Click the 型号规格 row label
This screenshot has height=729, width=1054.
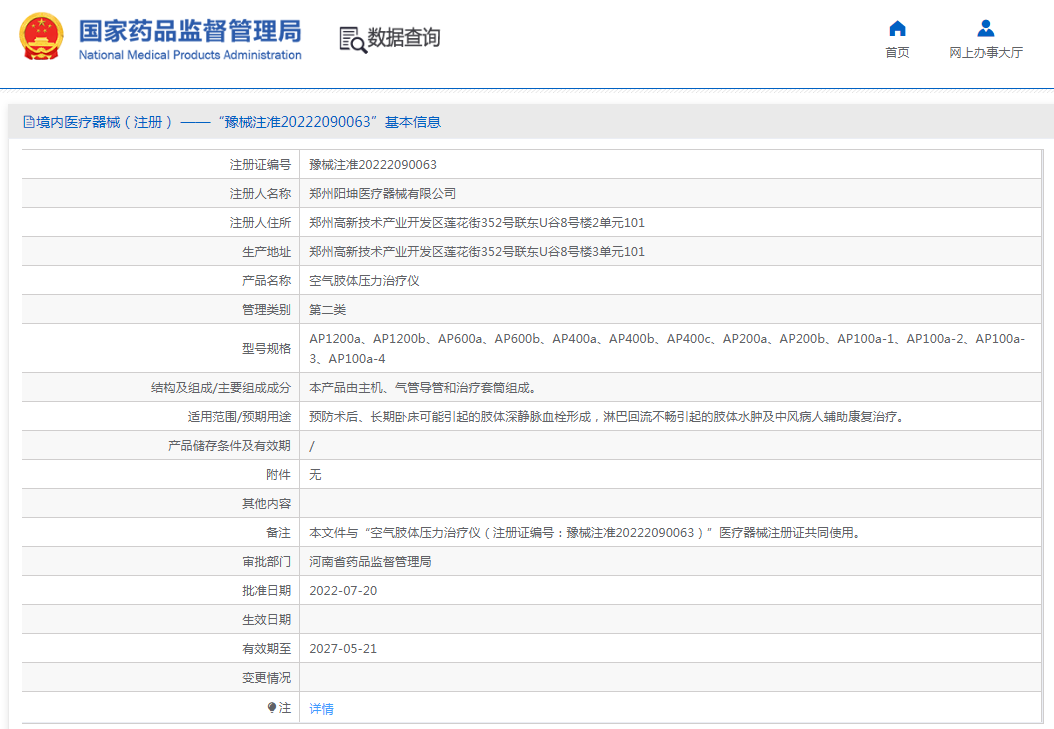pyautogui.click(x=266, y=348)
